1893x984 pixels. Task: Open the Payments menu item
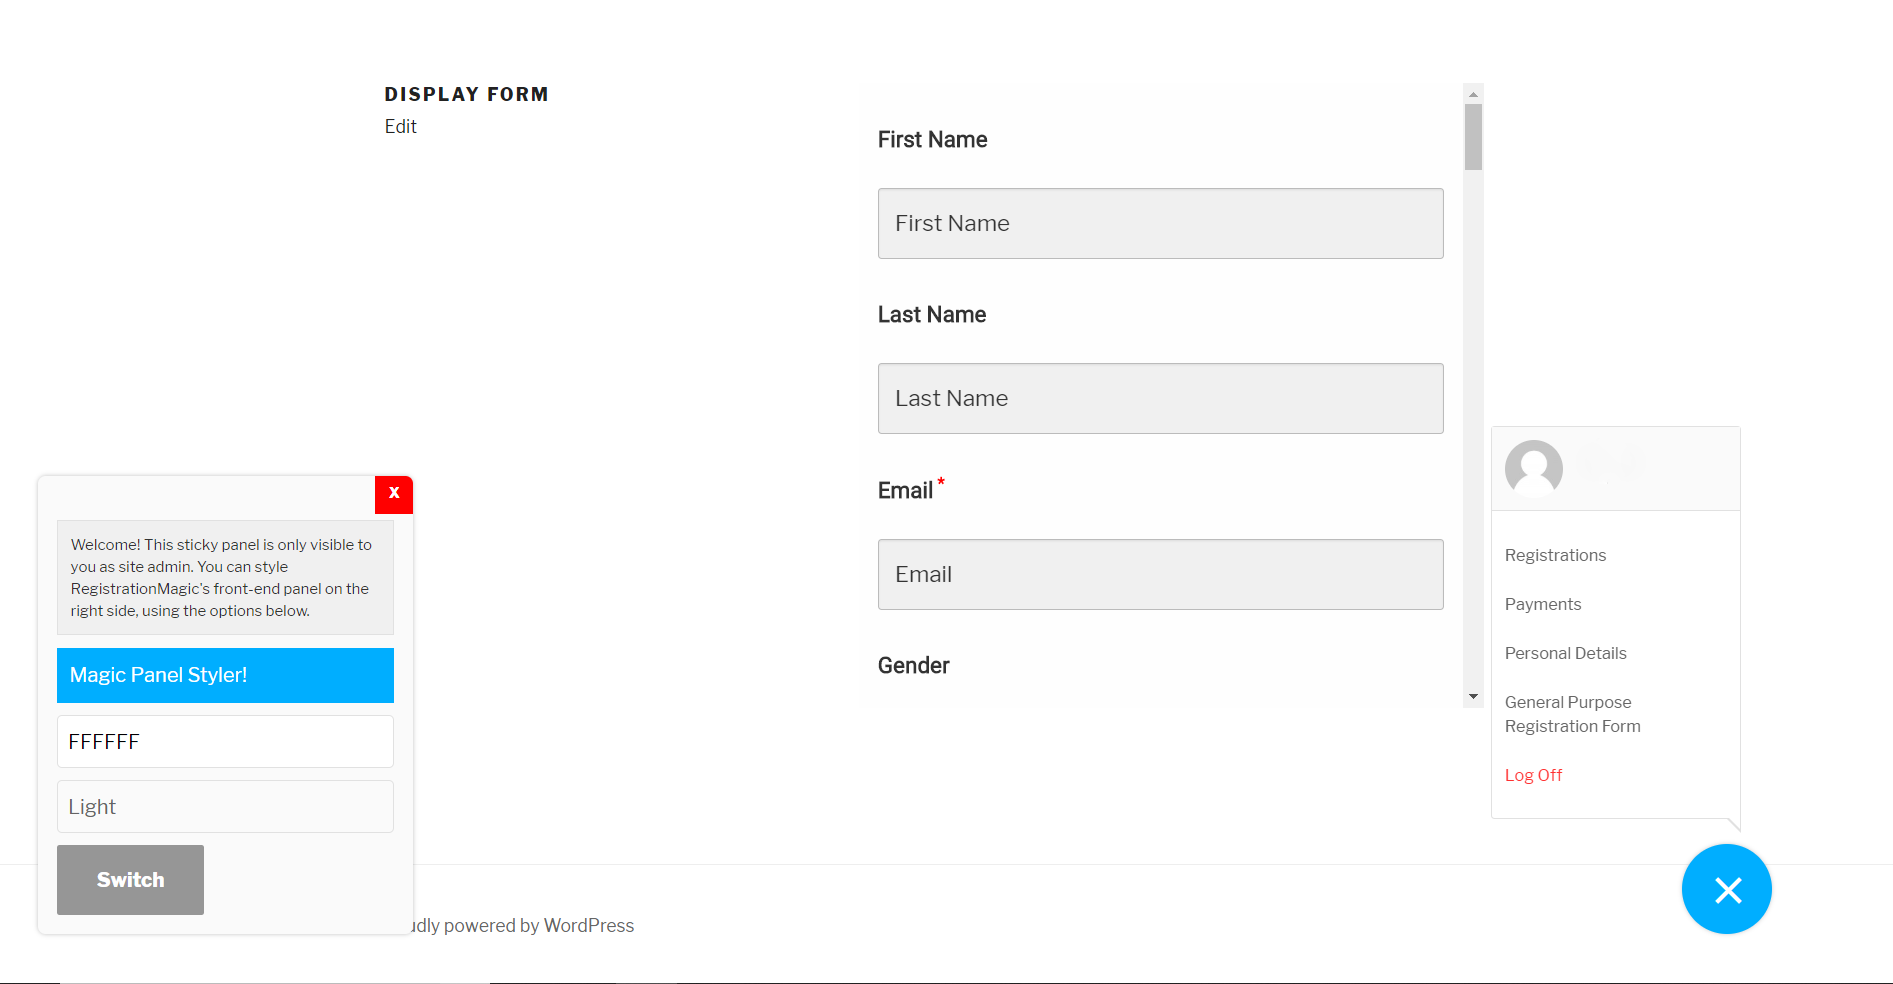pyautogui.click(x=1543, y=605)
